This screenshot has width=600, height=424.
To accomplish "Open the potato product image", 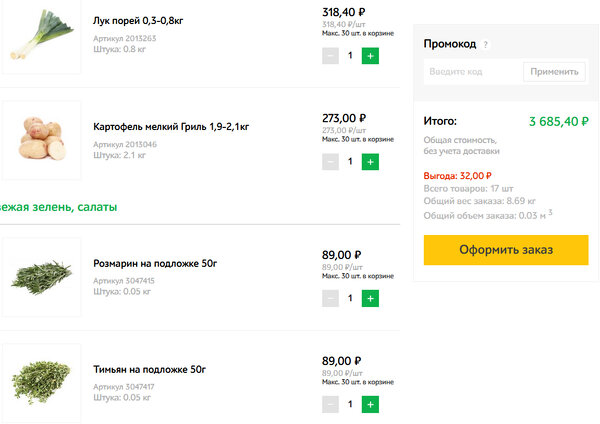I will (x=40, y=140).
